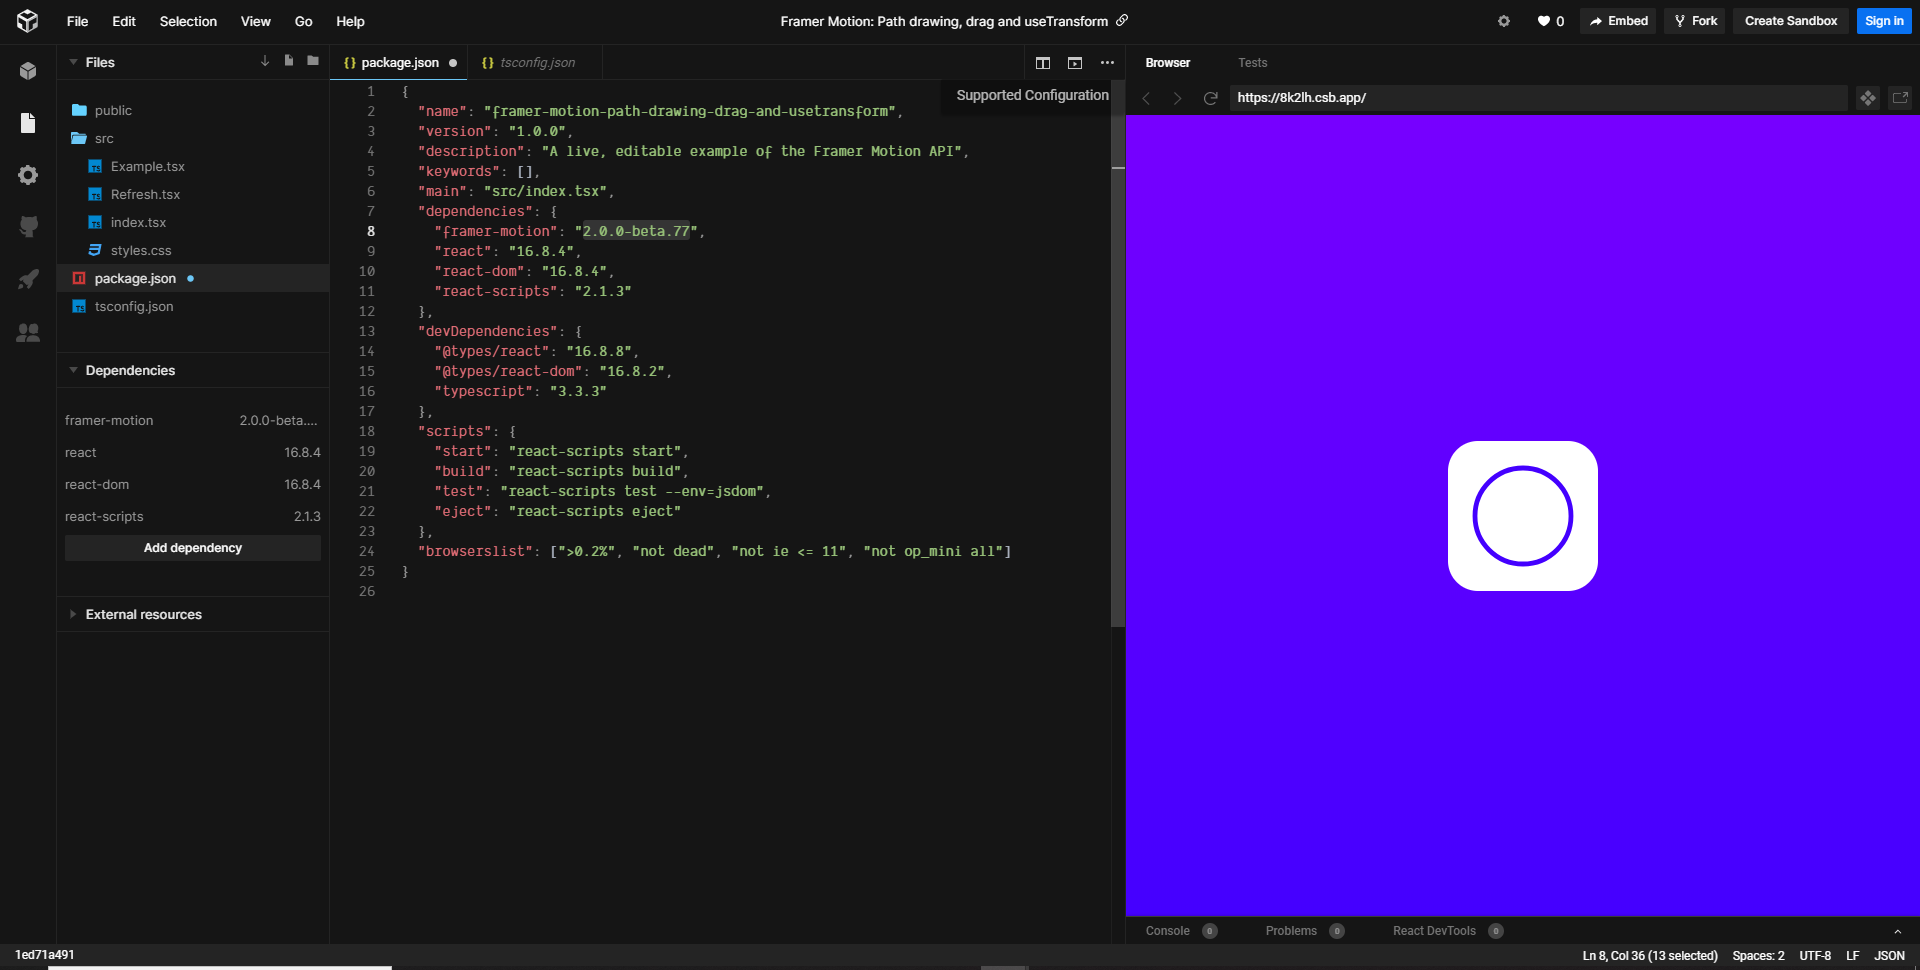Click the like heart counter
The image size is (1920, 970).
coord(1550,21)
